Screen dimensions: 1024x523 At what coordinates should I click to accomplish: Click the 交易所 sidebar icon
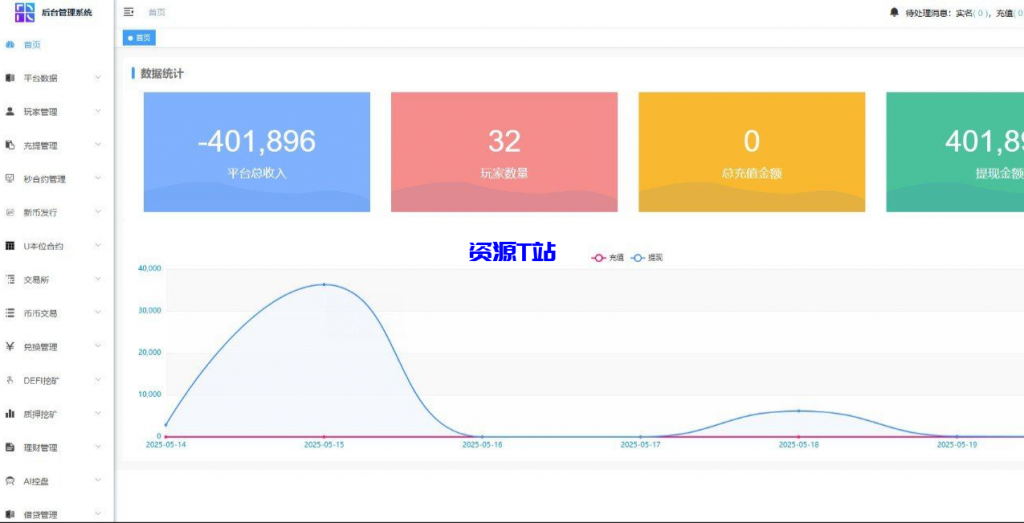tap(10, 279)
